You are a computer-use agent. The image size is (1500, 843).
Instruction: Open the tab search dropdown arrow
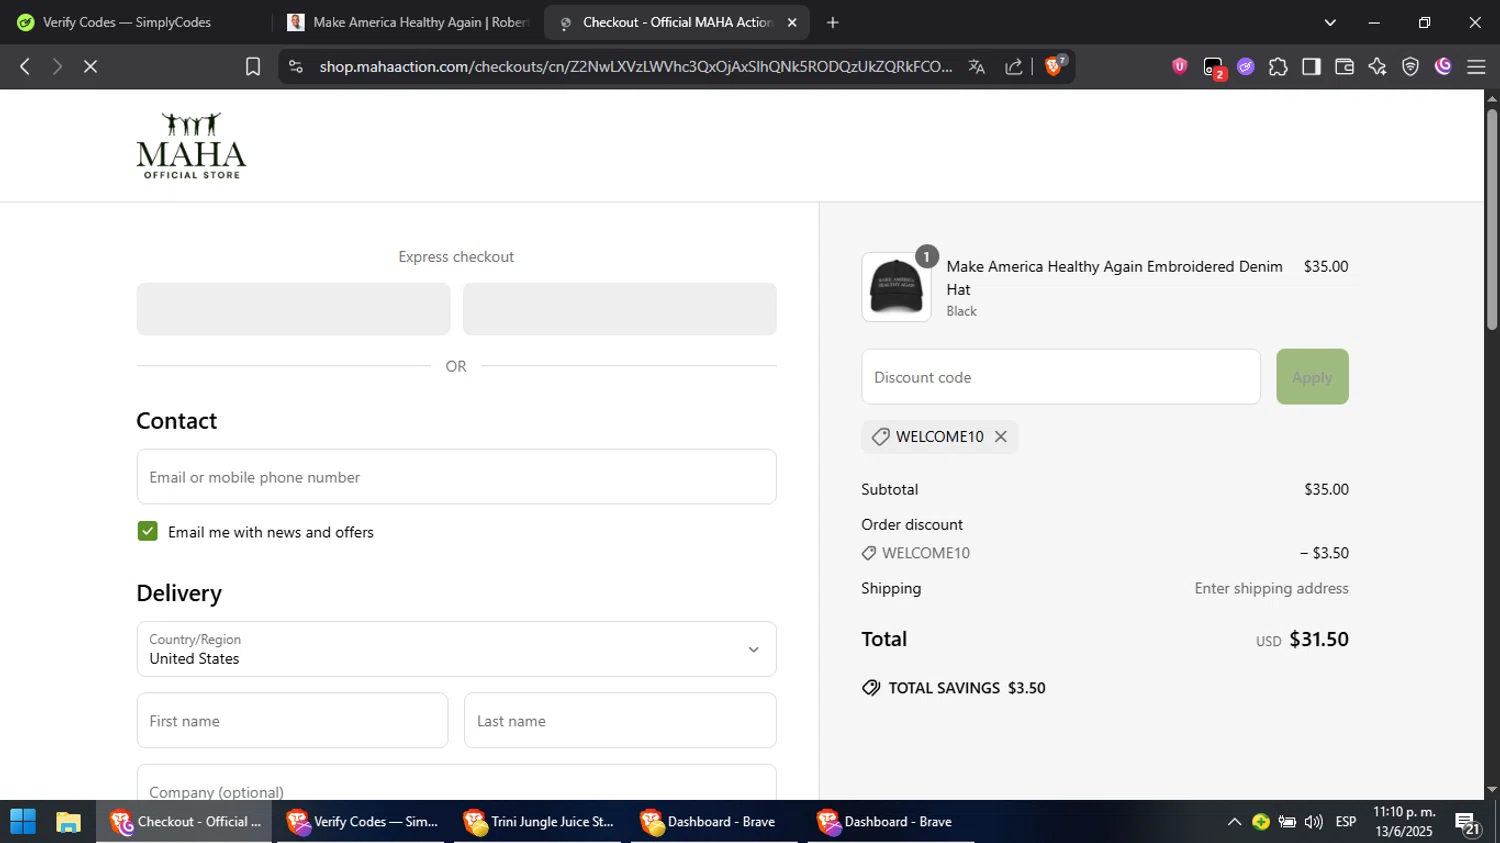(x=1330, y=22)
